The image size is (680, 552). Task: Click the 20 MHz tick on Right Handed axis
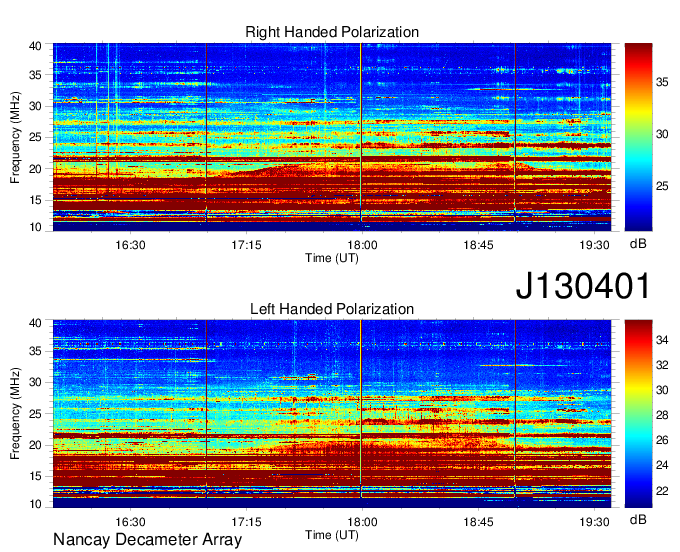click(35, 169)
